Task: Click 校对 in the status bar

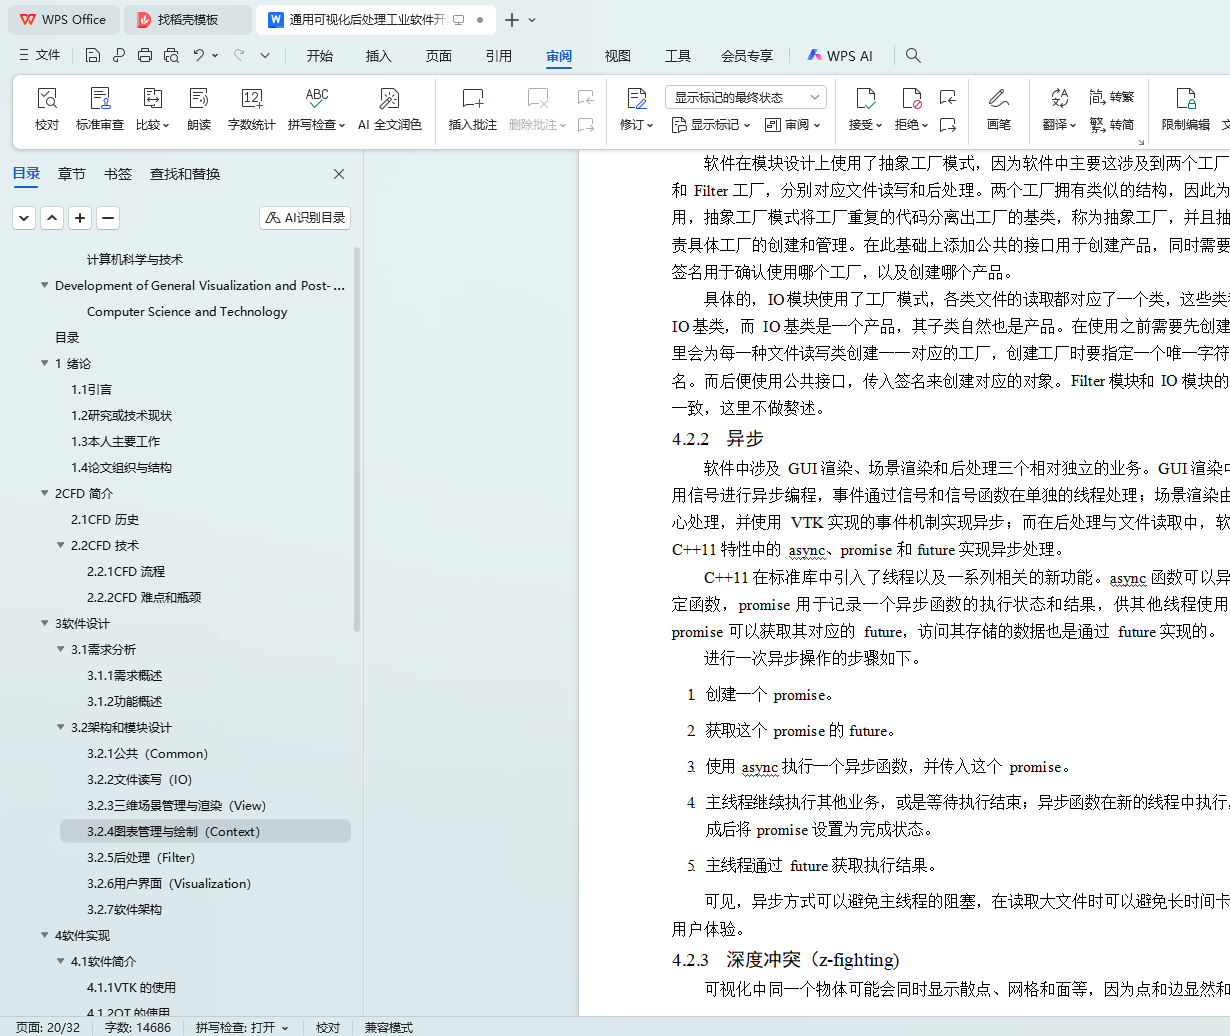Action: coord(328,1027)
